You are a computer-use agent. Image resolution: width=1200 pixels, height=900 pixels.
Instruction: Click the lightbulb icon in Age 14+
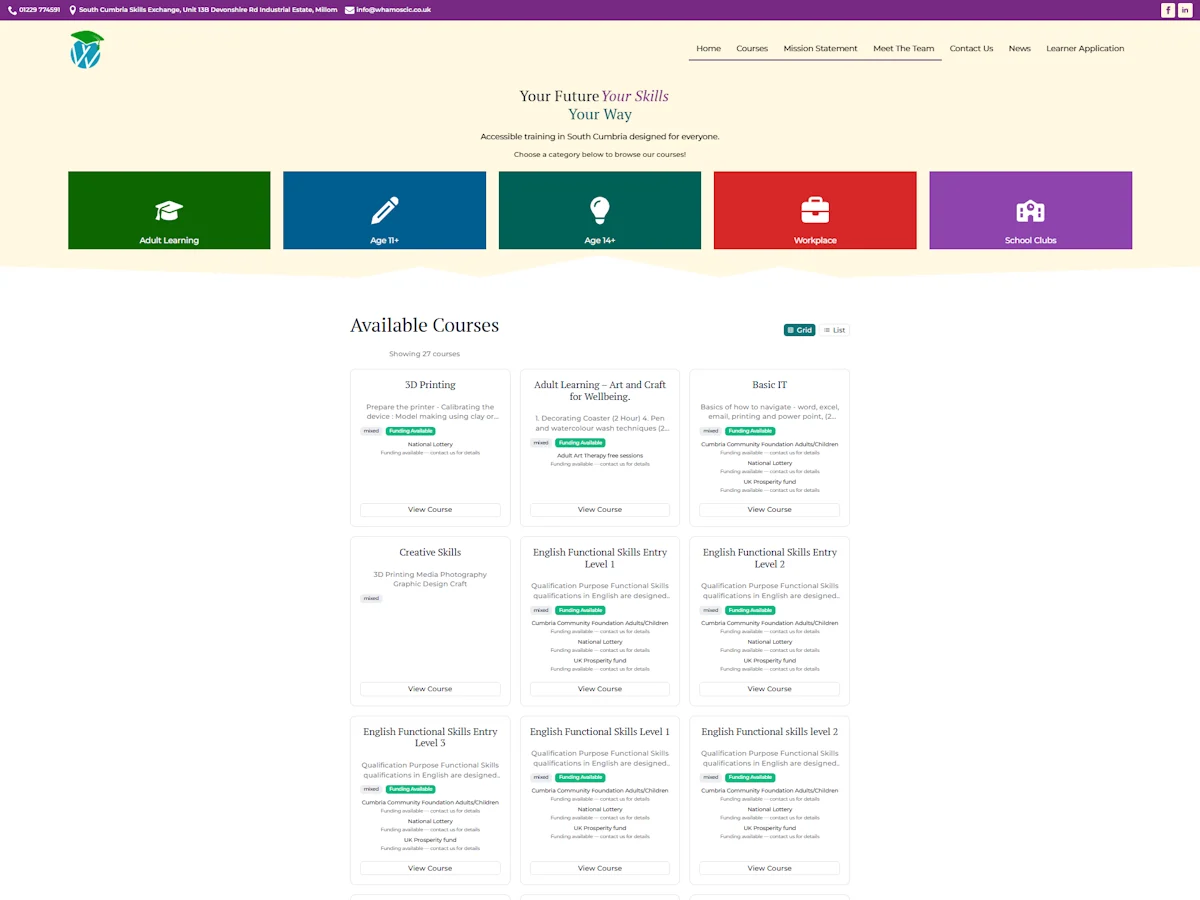point(600,210)
